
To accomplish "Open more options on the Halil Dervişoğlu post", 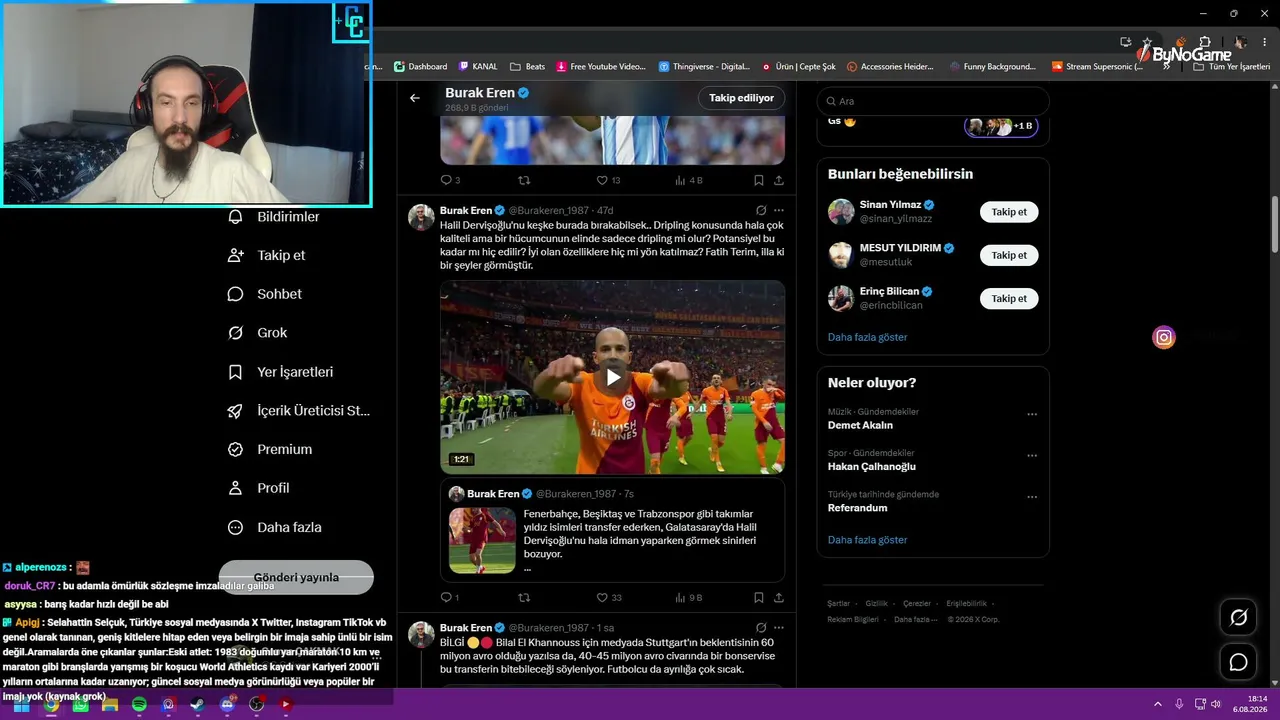I will click(779, 211).
